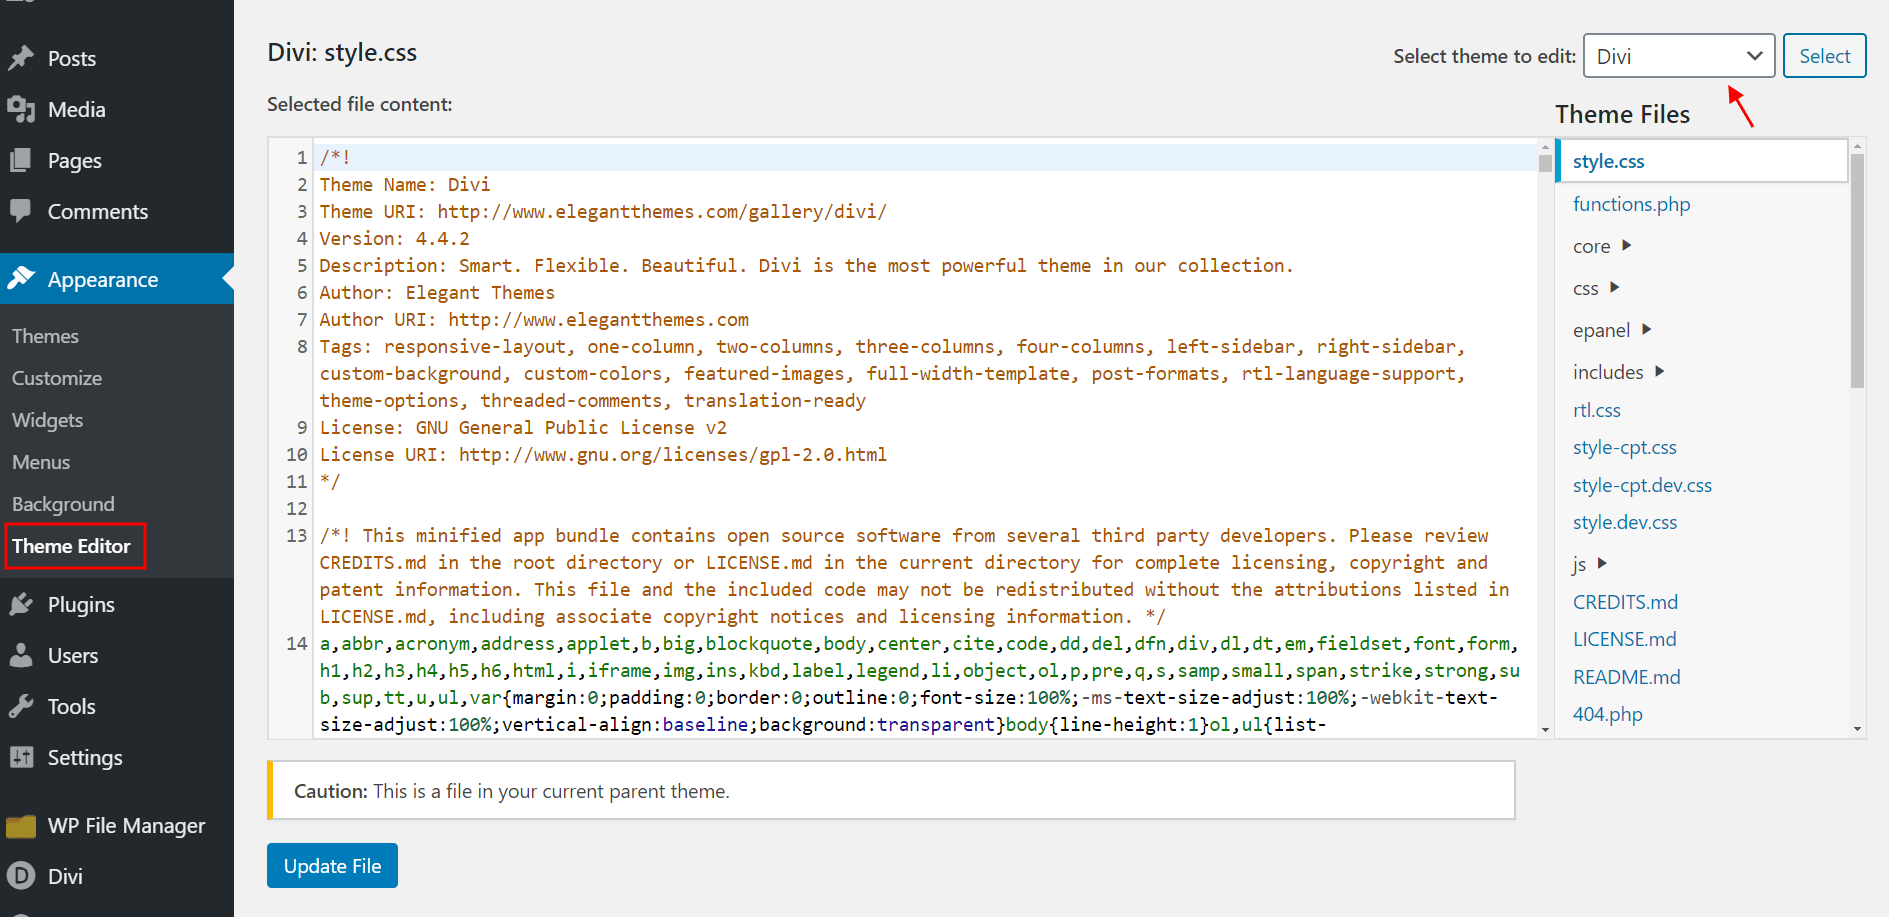
Task: Open LICENSE.md theme file
Action: [x=1624, y=639]
